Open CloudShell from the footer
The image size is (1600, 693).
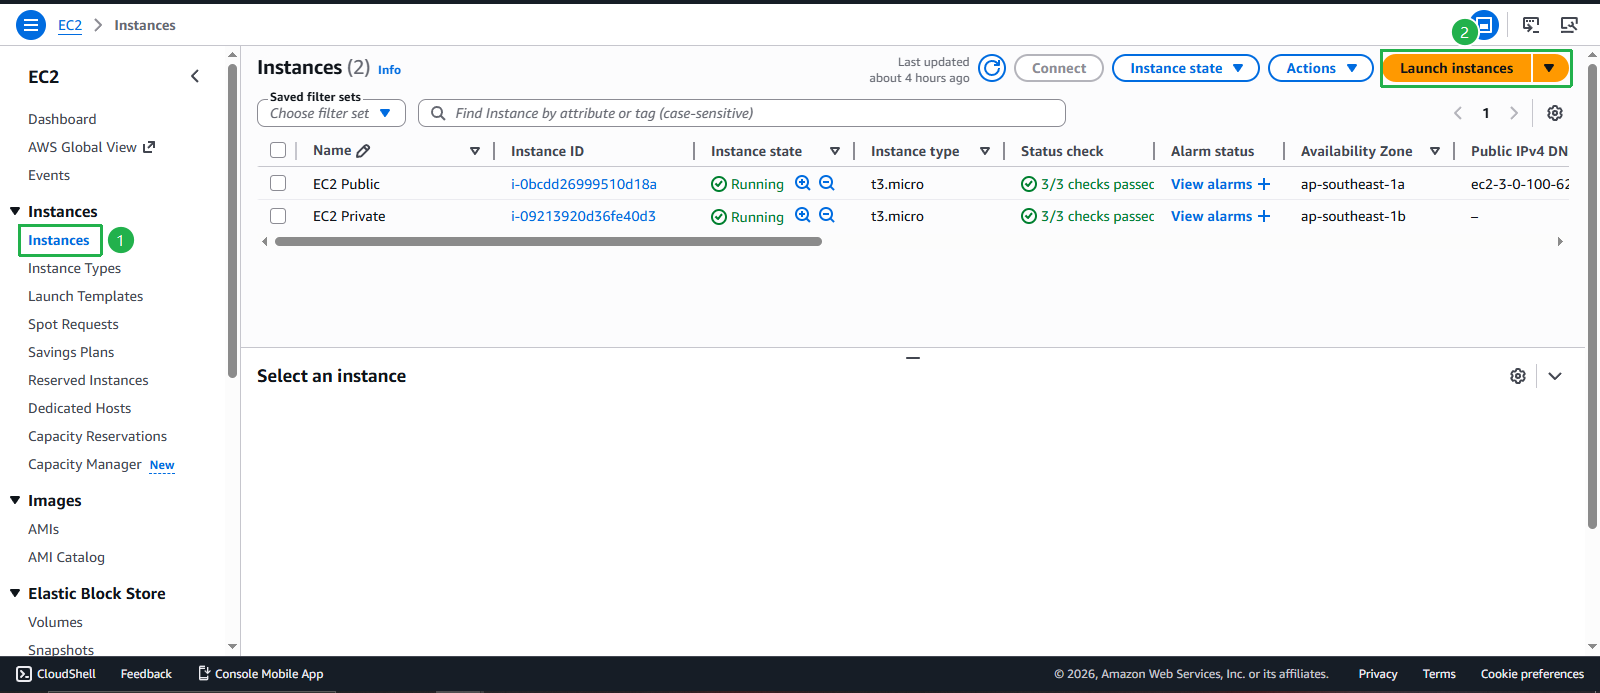(x=56, y=674)
